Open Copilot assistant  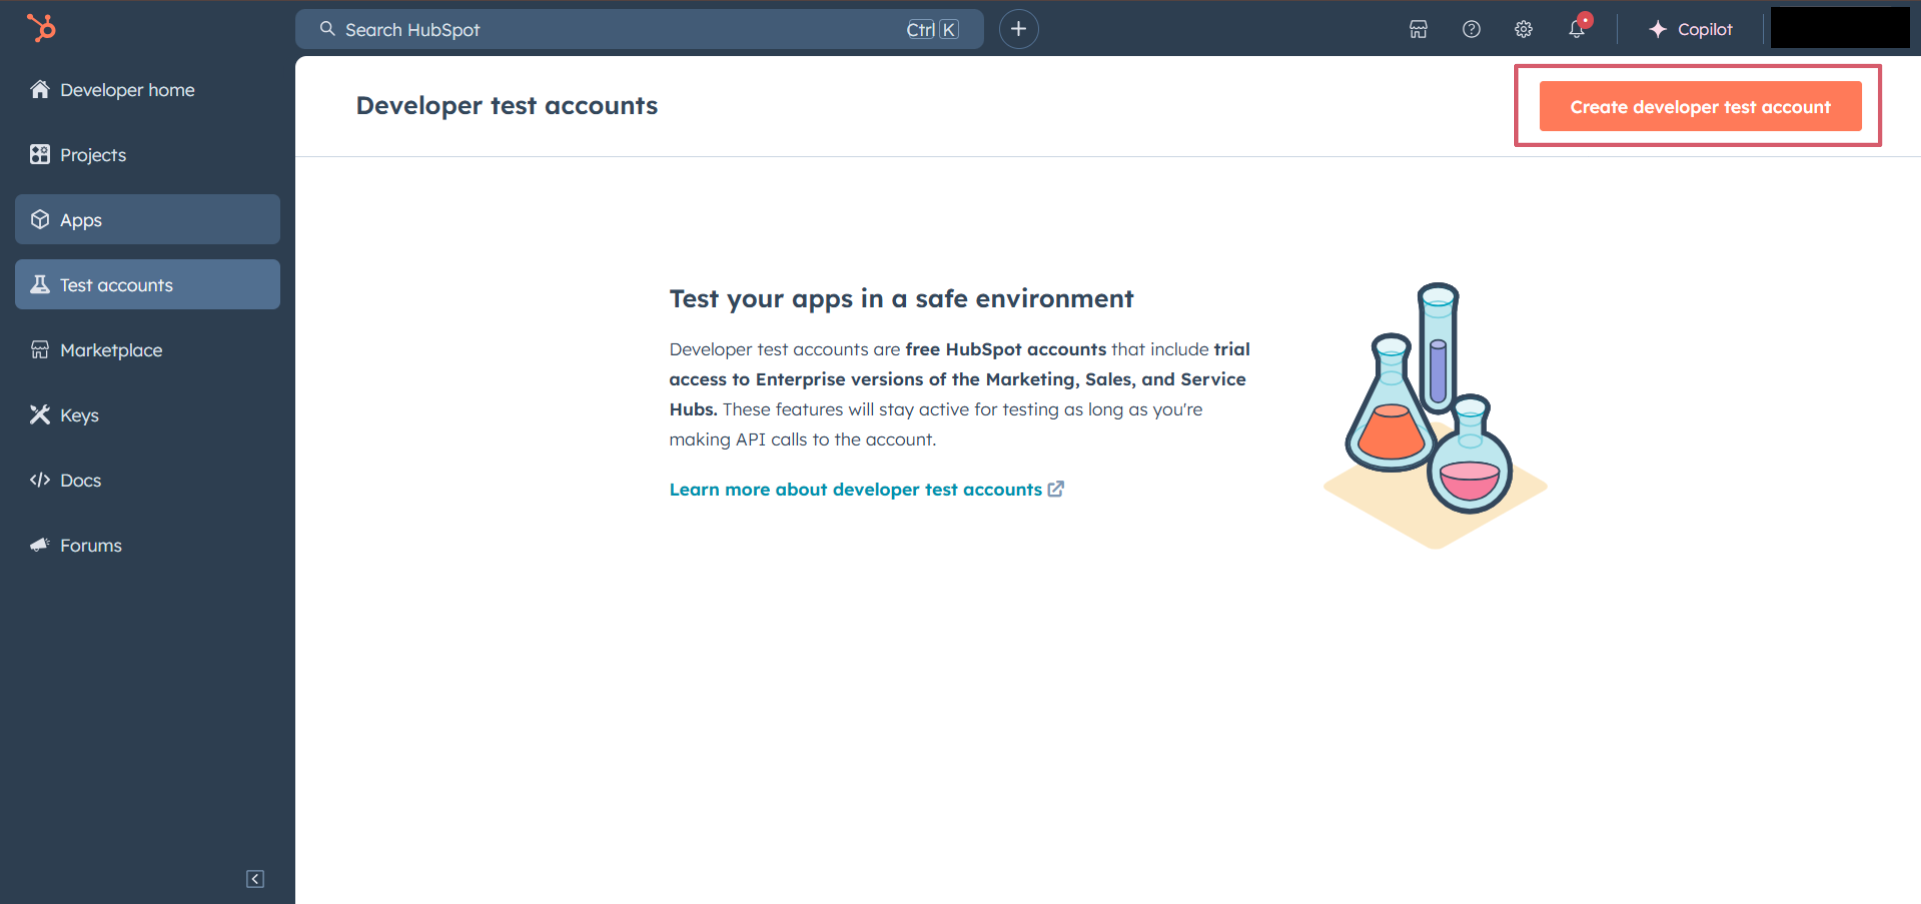click(1690, 29)
